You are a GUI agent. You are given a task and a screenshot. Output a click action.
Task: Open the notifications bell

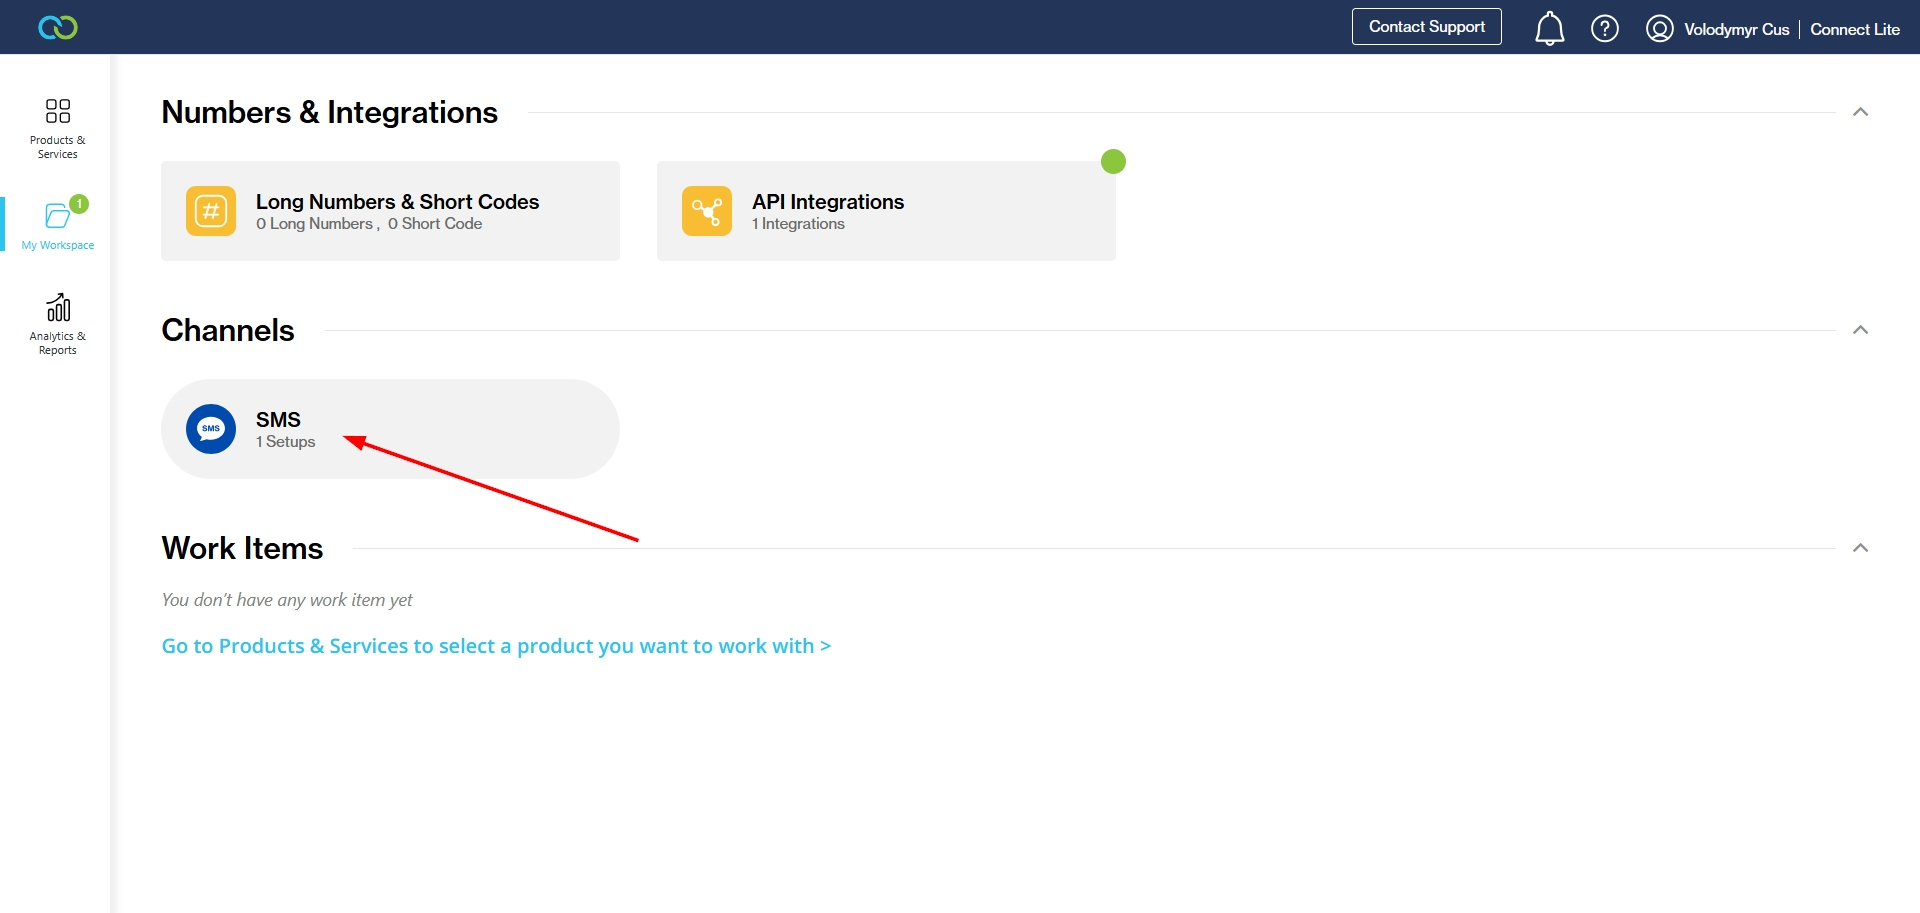[1549, 28]
